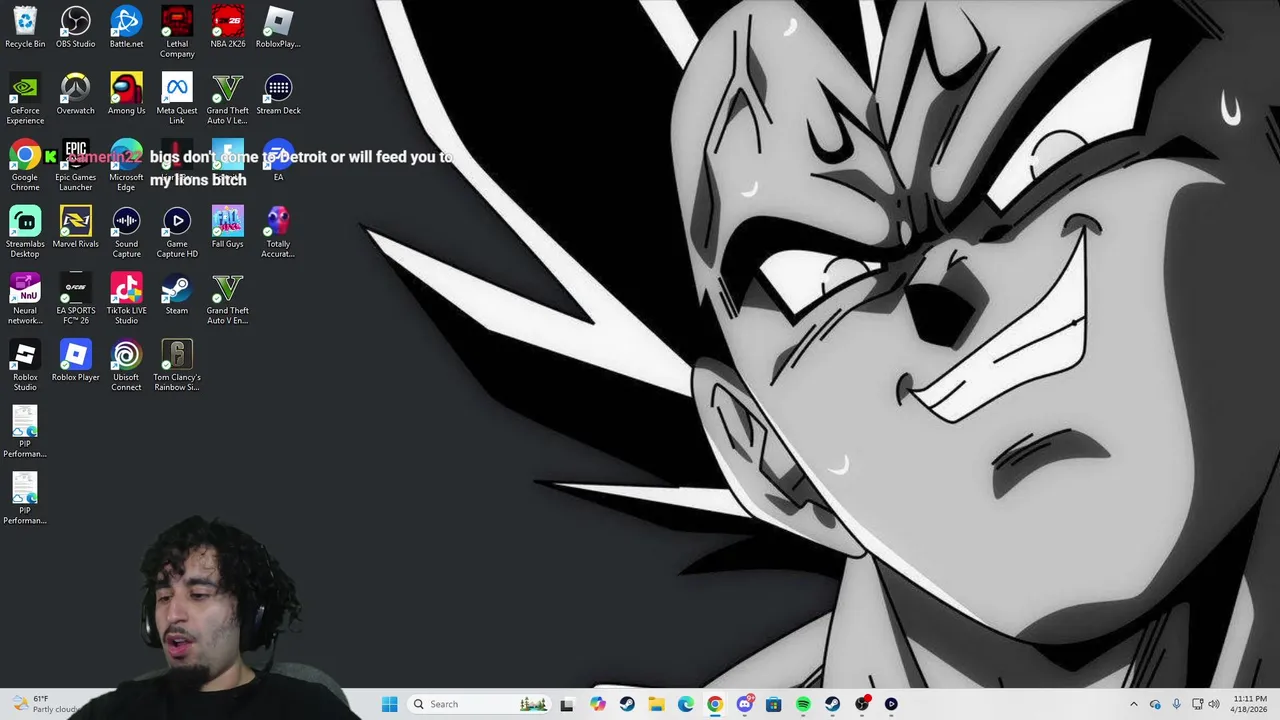Open Microsoft Store from the taskbar
1280x720 pixels.
773,704
